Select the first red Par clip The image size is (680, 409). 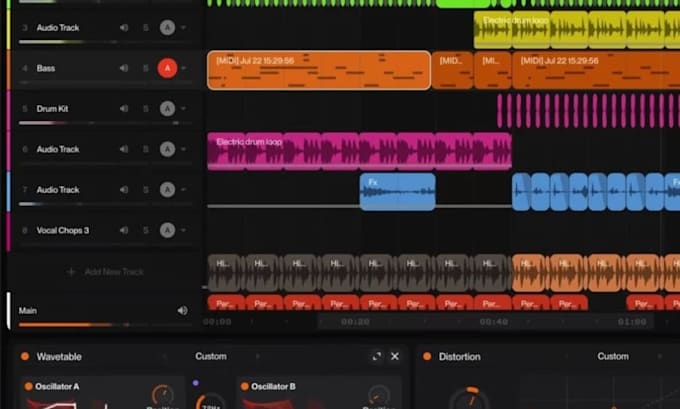[226, 303]
